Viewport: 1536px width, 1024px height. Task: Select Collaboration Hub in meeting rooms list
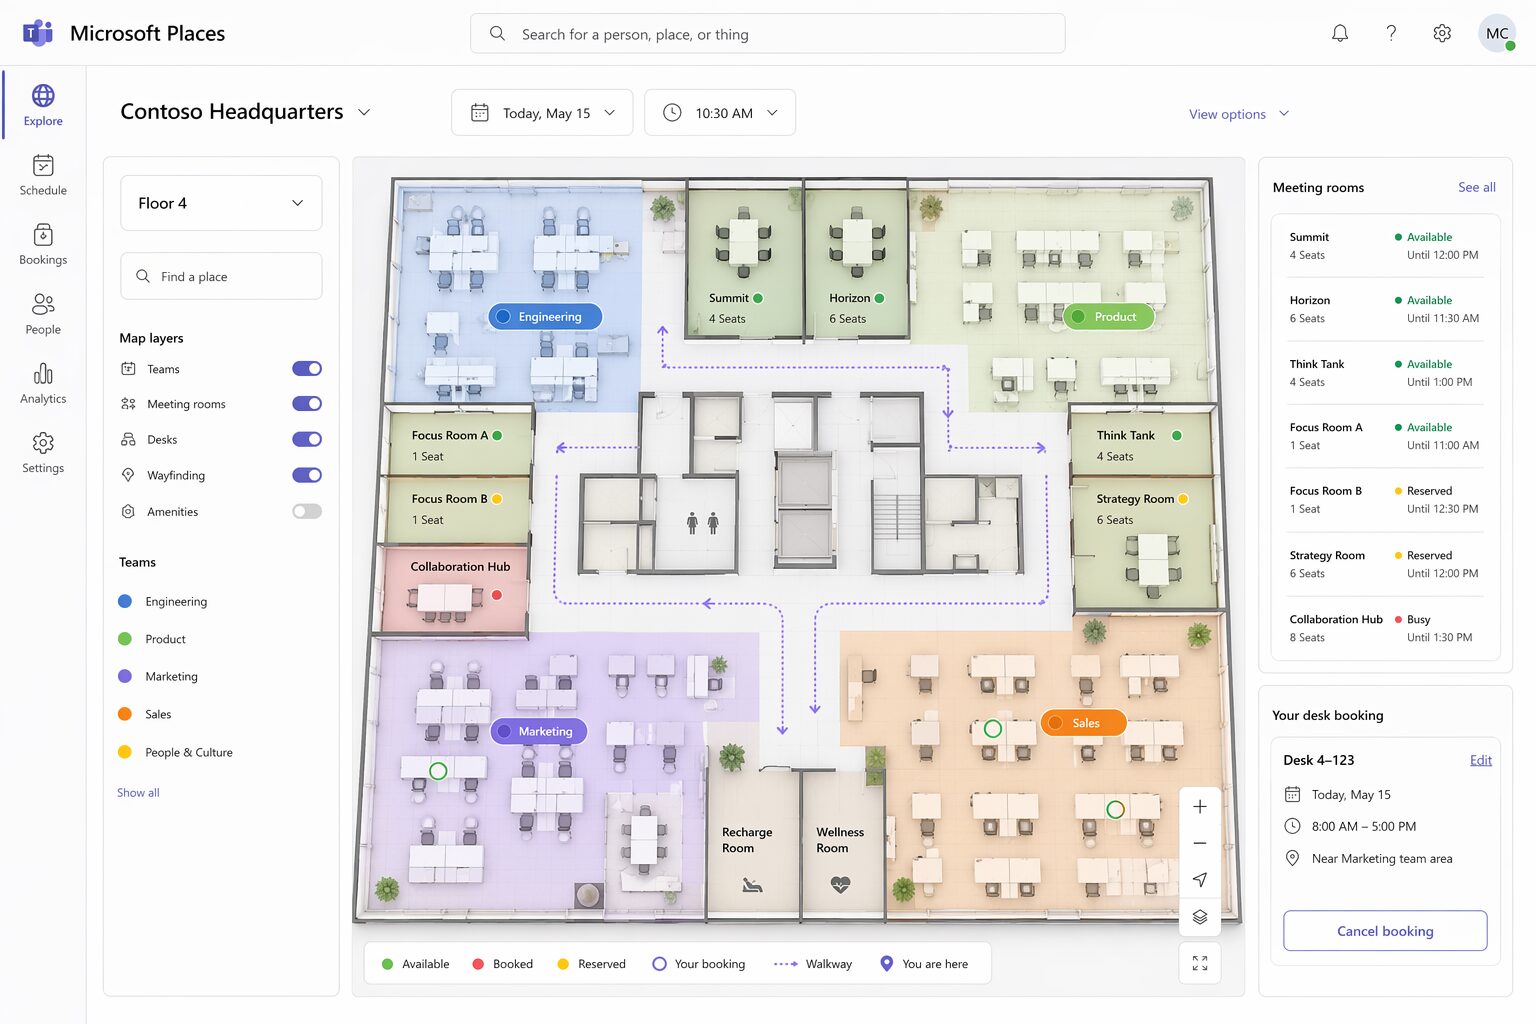(1385, 628)
